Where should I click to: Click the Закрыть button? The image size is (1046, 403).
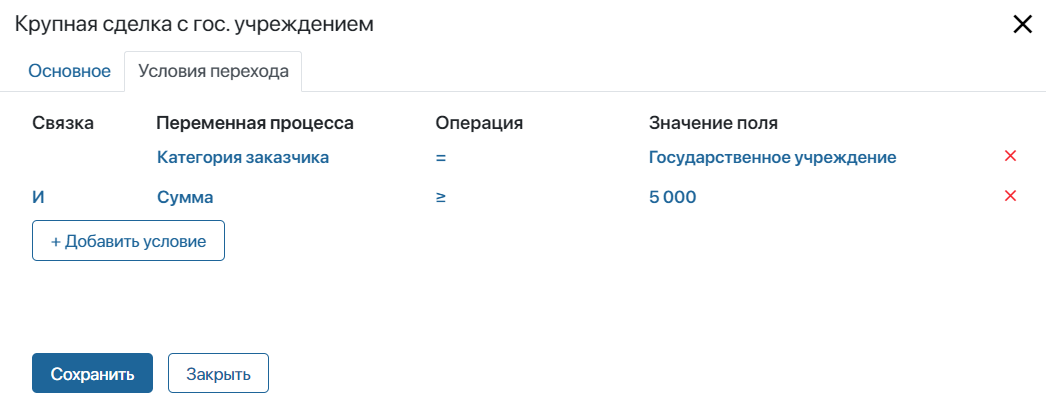(218, 374)
